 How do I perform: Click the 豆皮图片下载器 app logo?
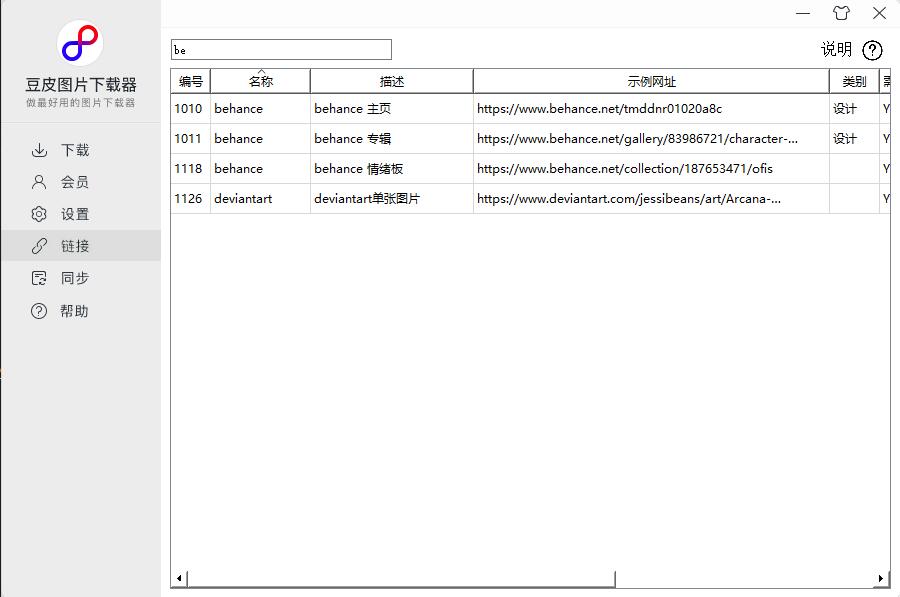coord(80,44)
